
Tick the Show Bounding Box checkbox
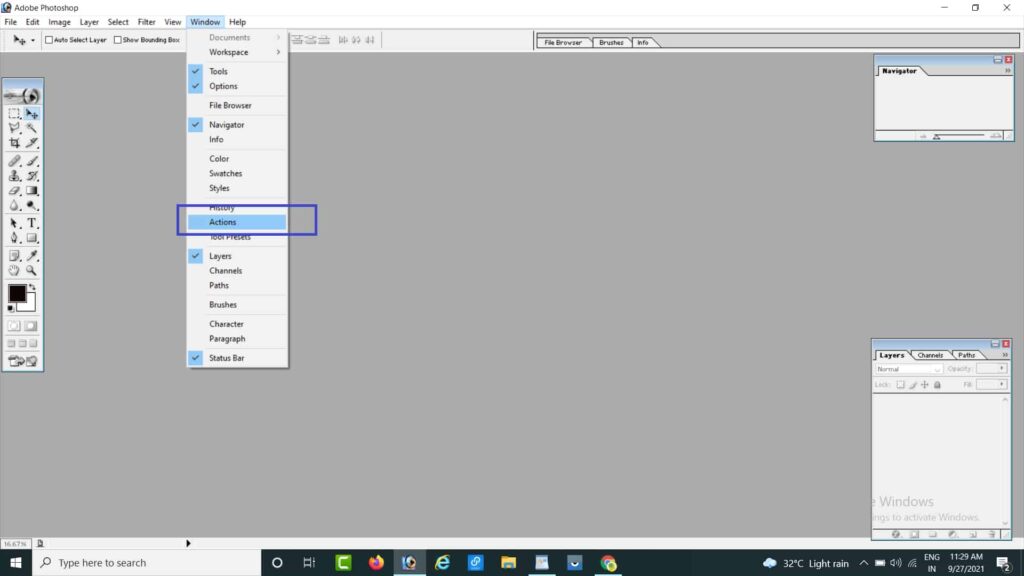[x=117, y=40]
